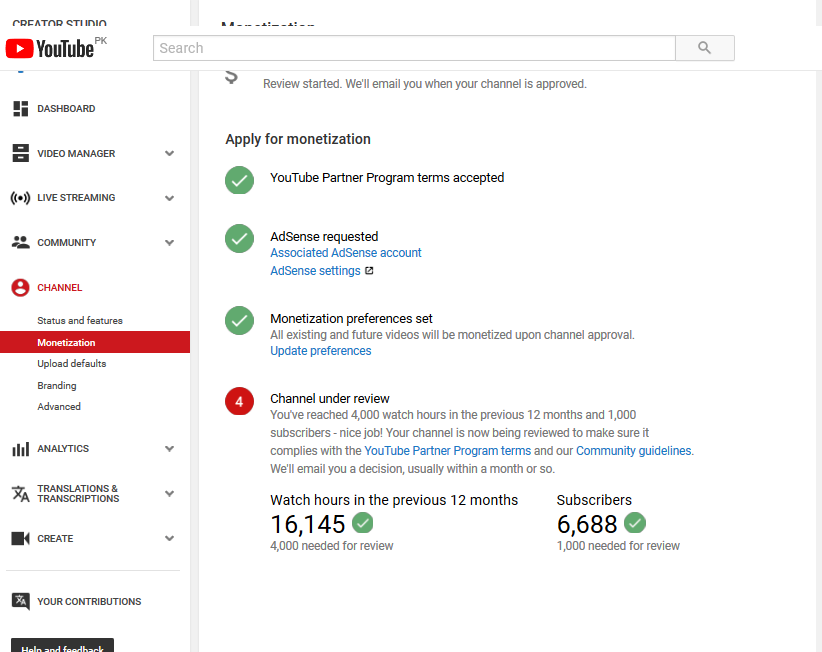Click '4,000 needed for review' text
Image resolution: width=822 pixels, height=652 pixels.
[331, 546]
